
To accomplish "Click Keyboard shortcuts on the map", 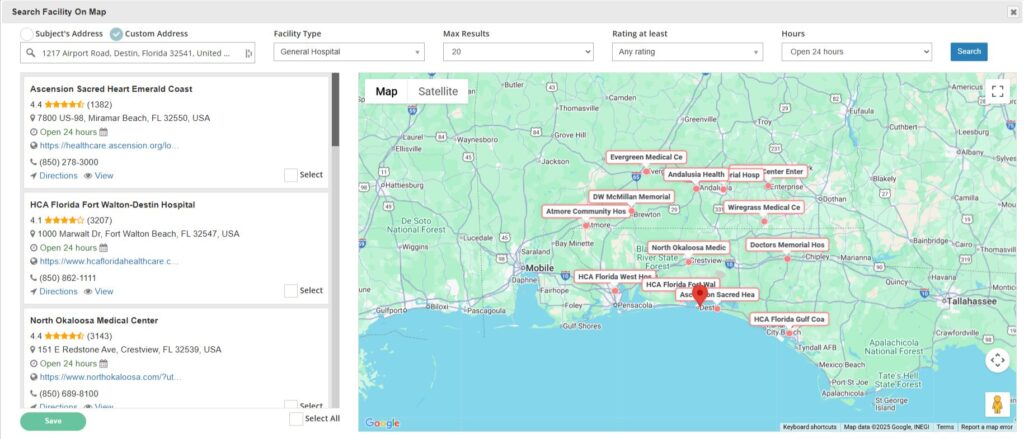I will tap(809, 427).
